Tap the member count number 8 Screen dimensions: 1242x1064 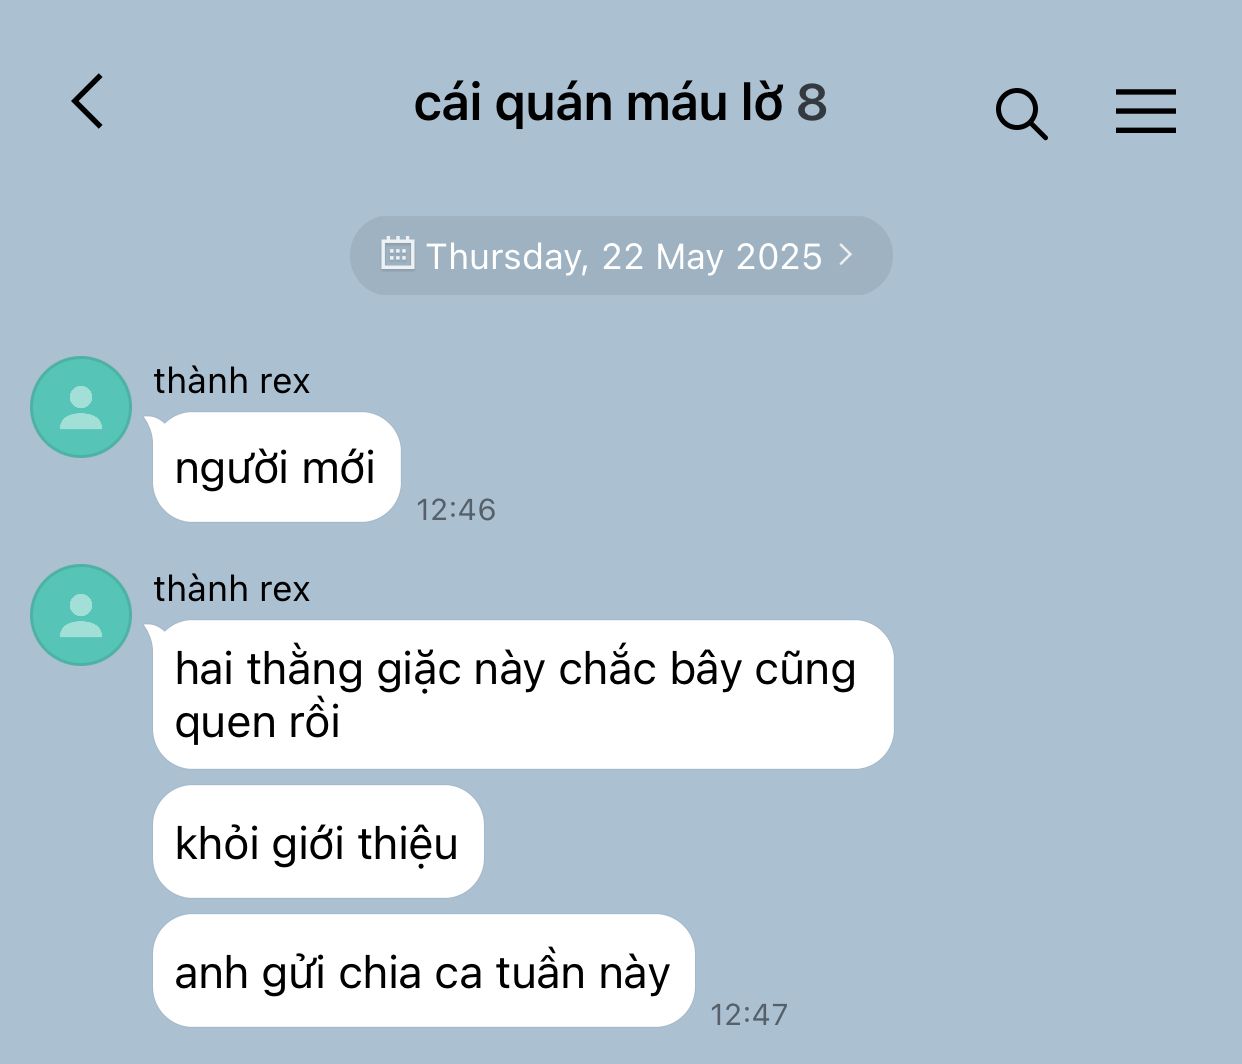[x=811, y=103]
